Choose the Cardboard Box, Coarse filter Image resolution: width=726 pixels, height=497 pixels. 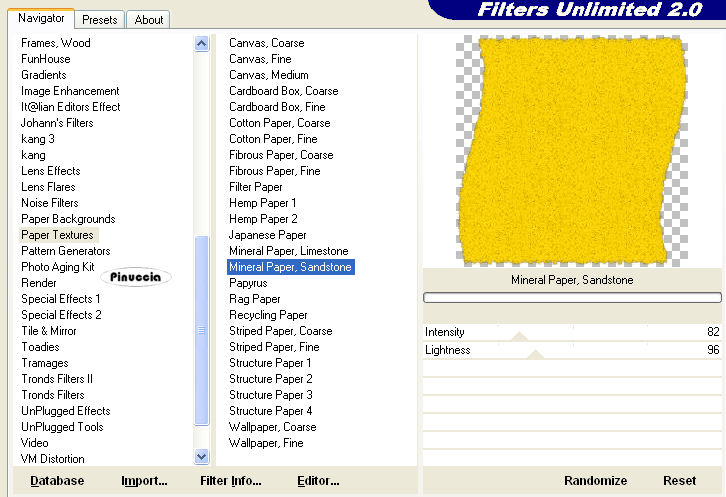(283, 91)
